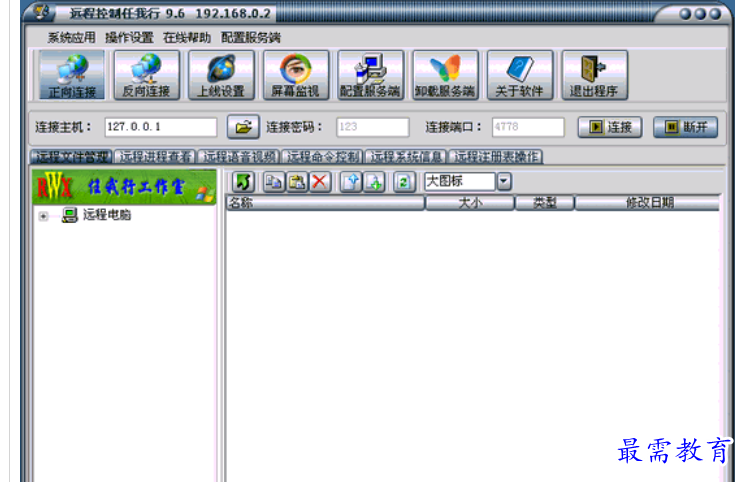This screenshot has width=739, height=482.
Task: Click the paste files icon
Action: pos(297,182)
